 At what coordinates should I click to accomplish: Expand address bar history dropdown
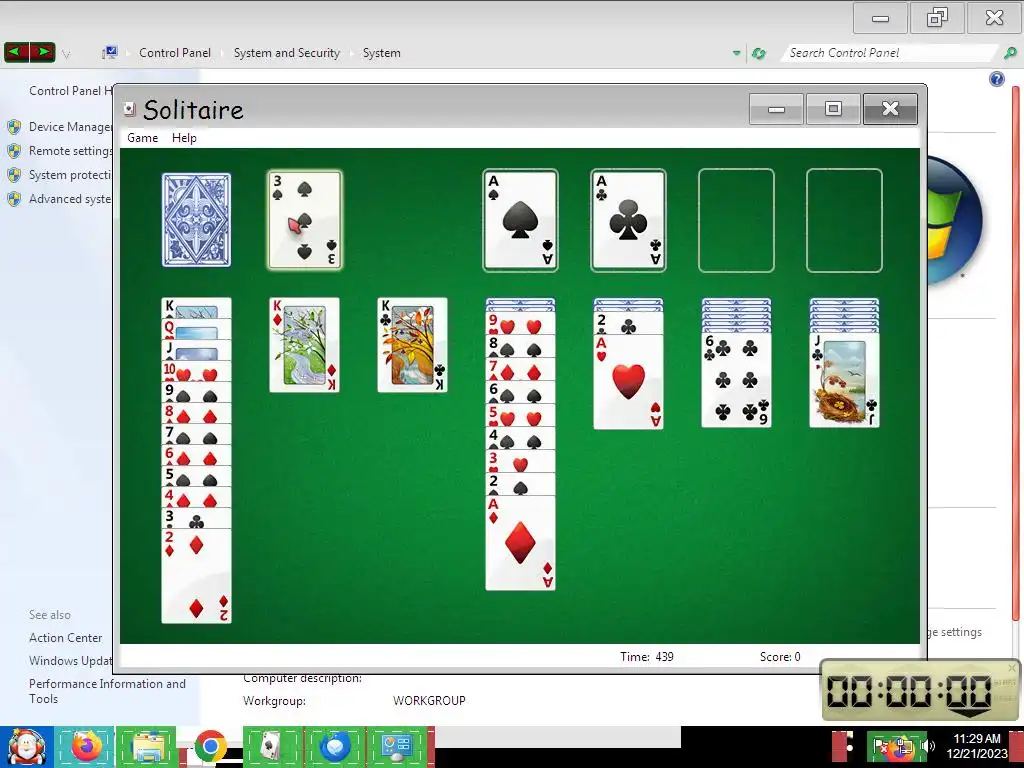pos(737,53)
